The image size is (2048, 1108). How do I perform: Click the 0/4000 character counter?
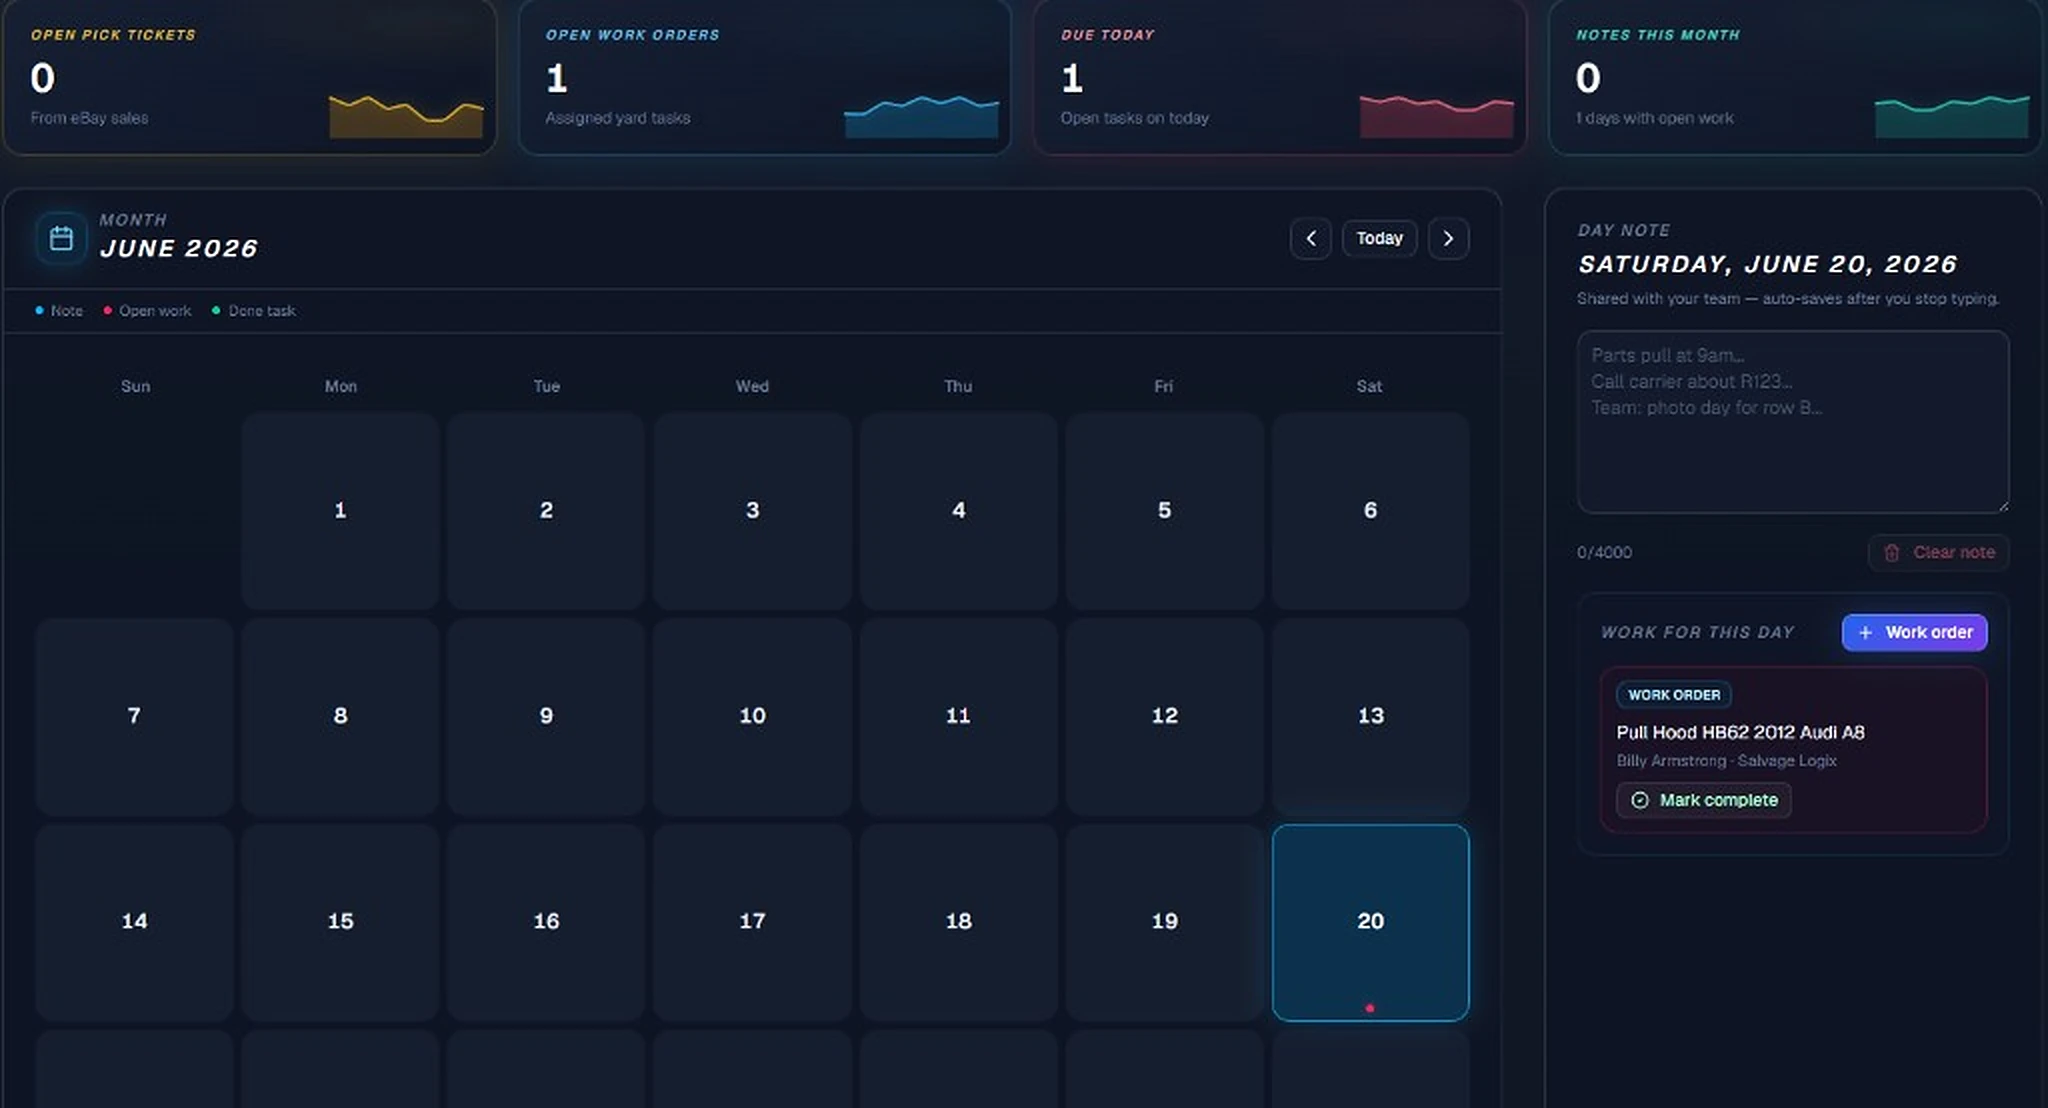pyautogui.click(x=1604, y=552)
